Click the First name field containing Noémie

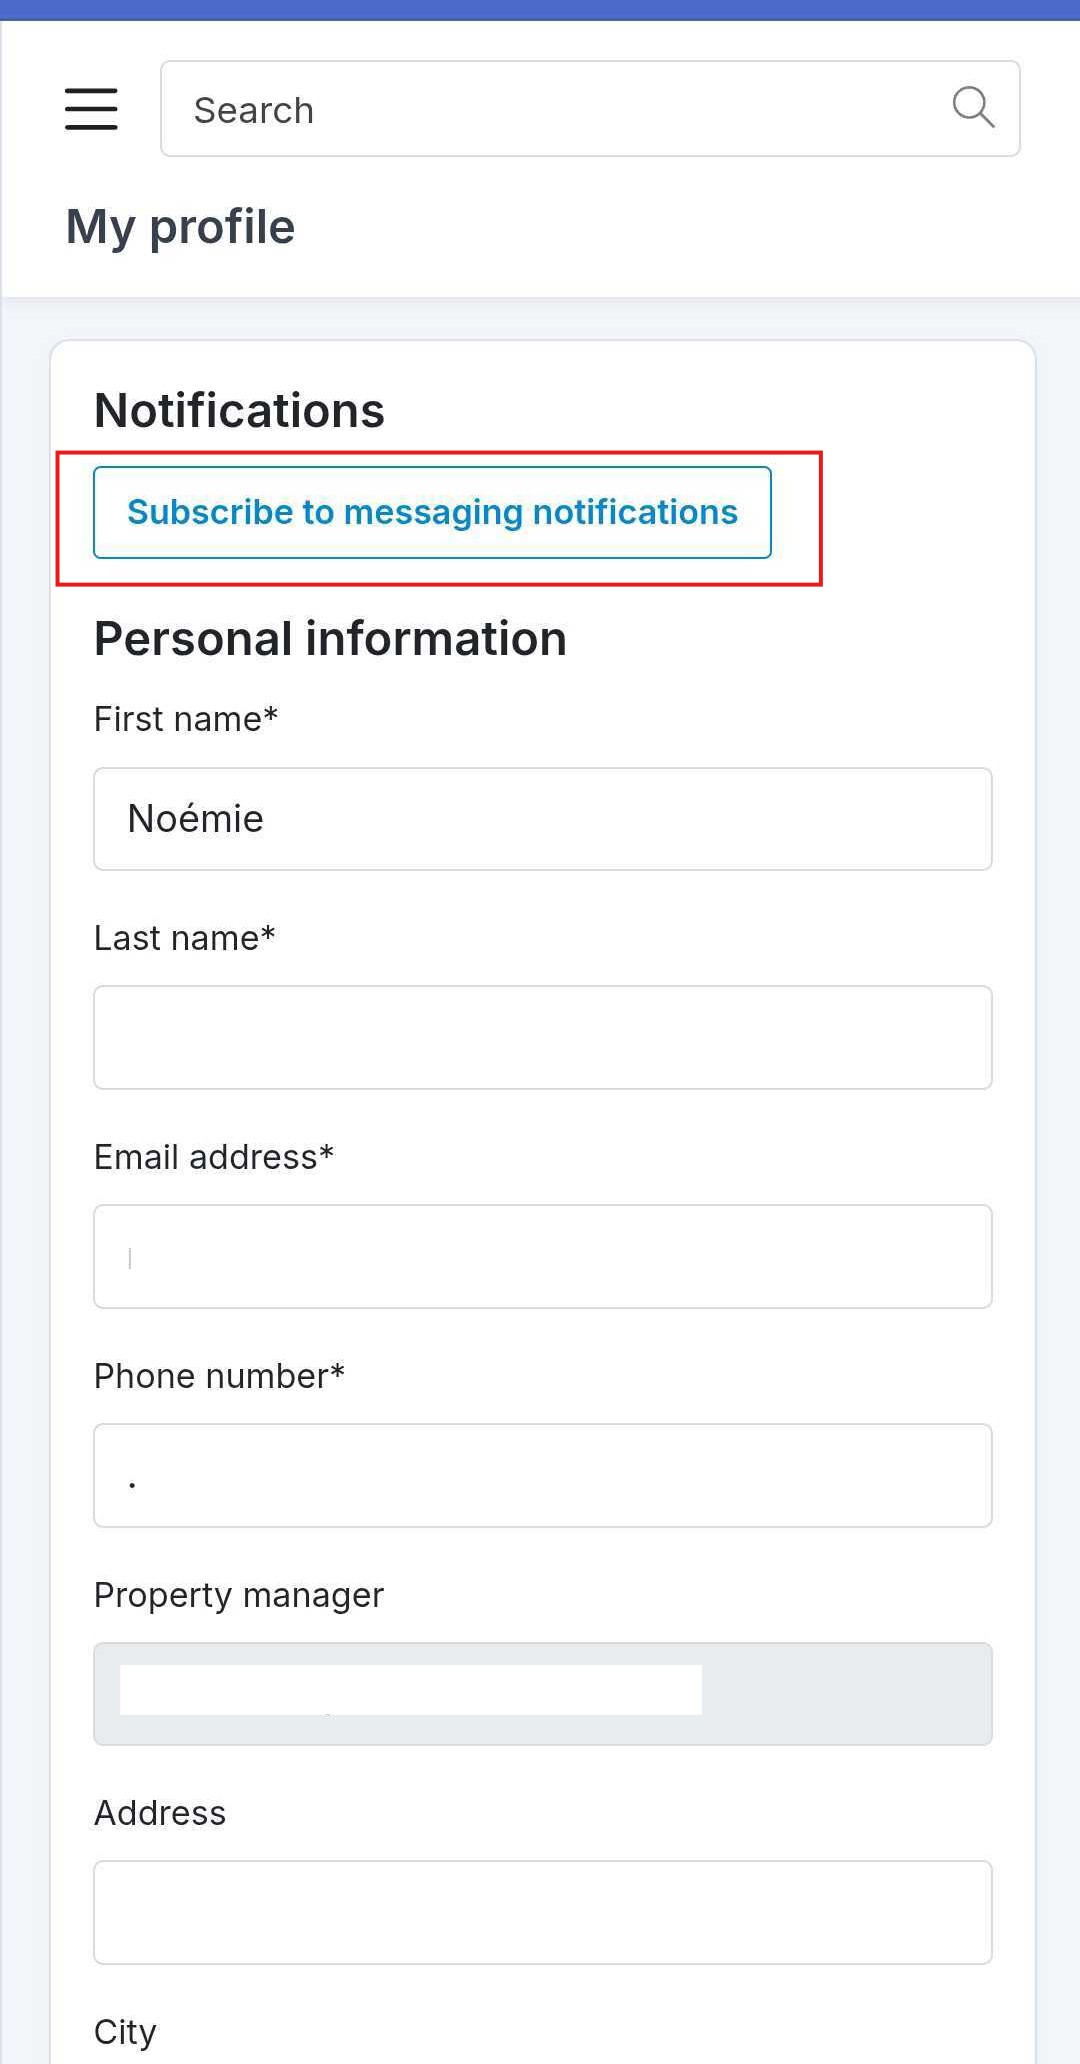click(543, 819)
